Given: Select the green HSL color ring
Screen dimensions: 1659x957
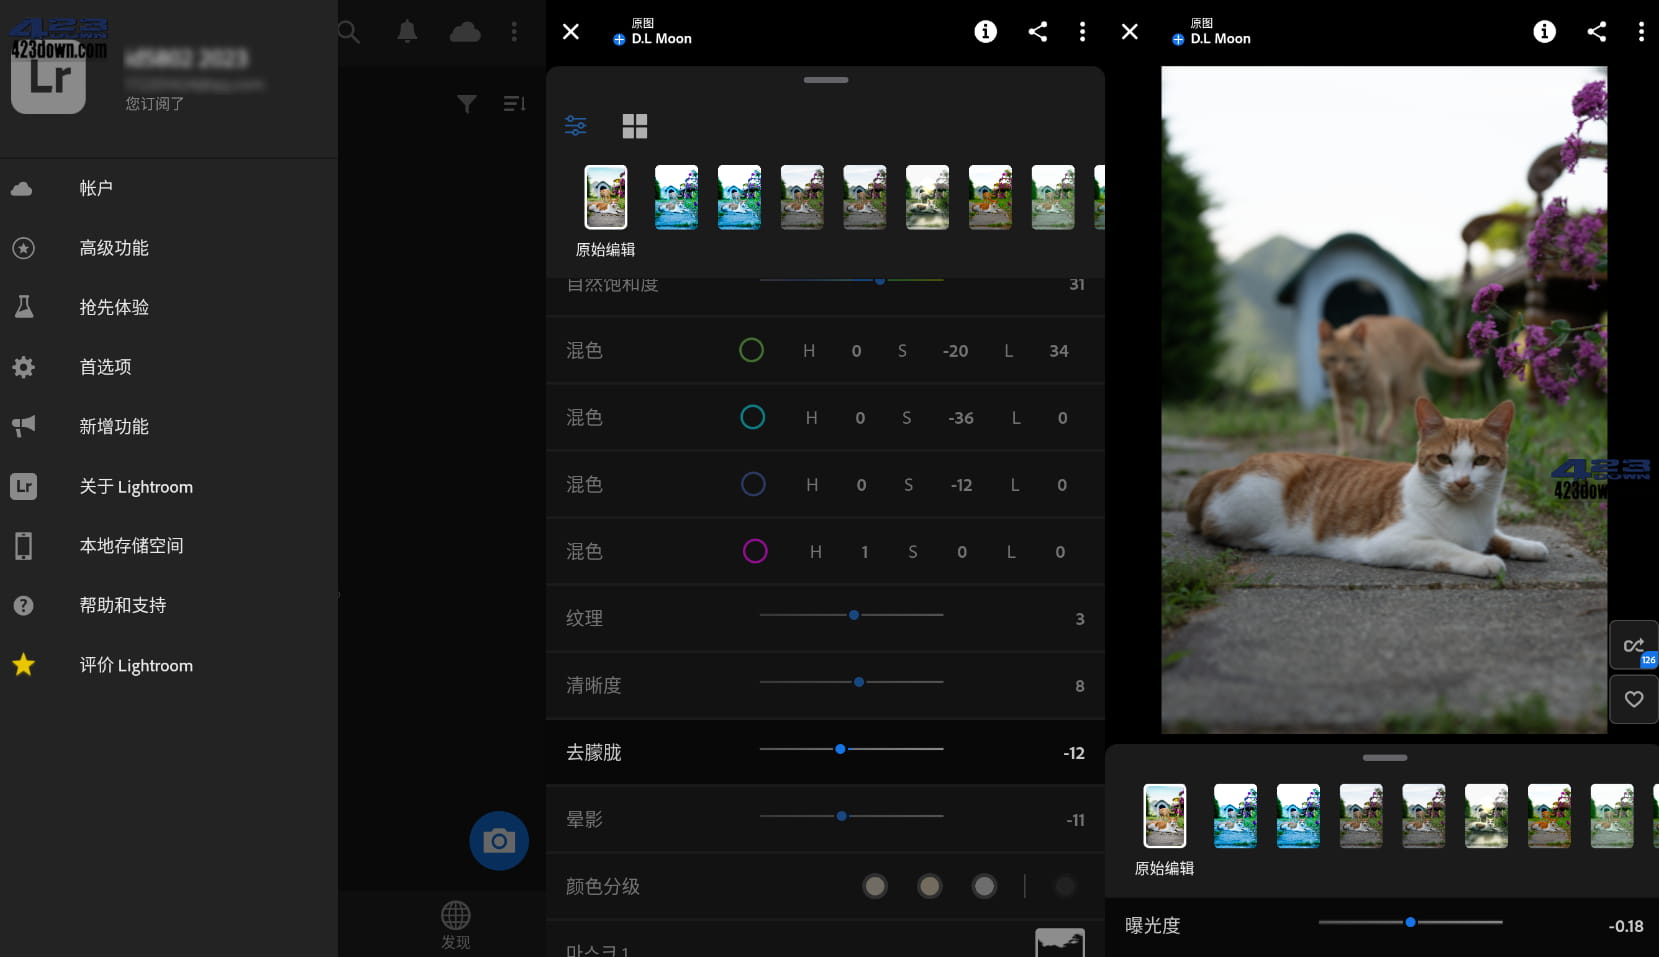Looking at the screenshot, I should pos(752,350).
